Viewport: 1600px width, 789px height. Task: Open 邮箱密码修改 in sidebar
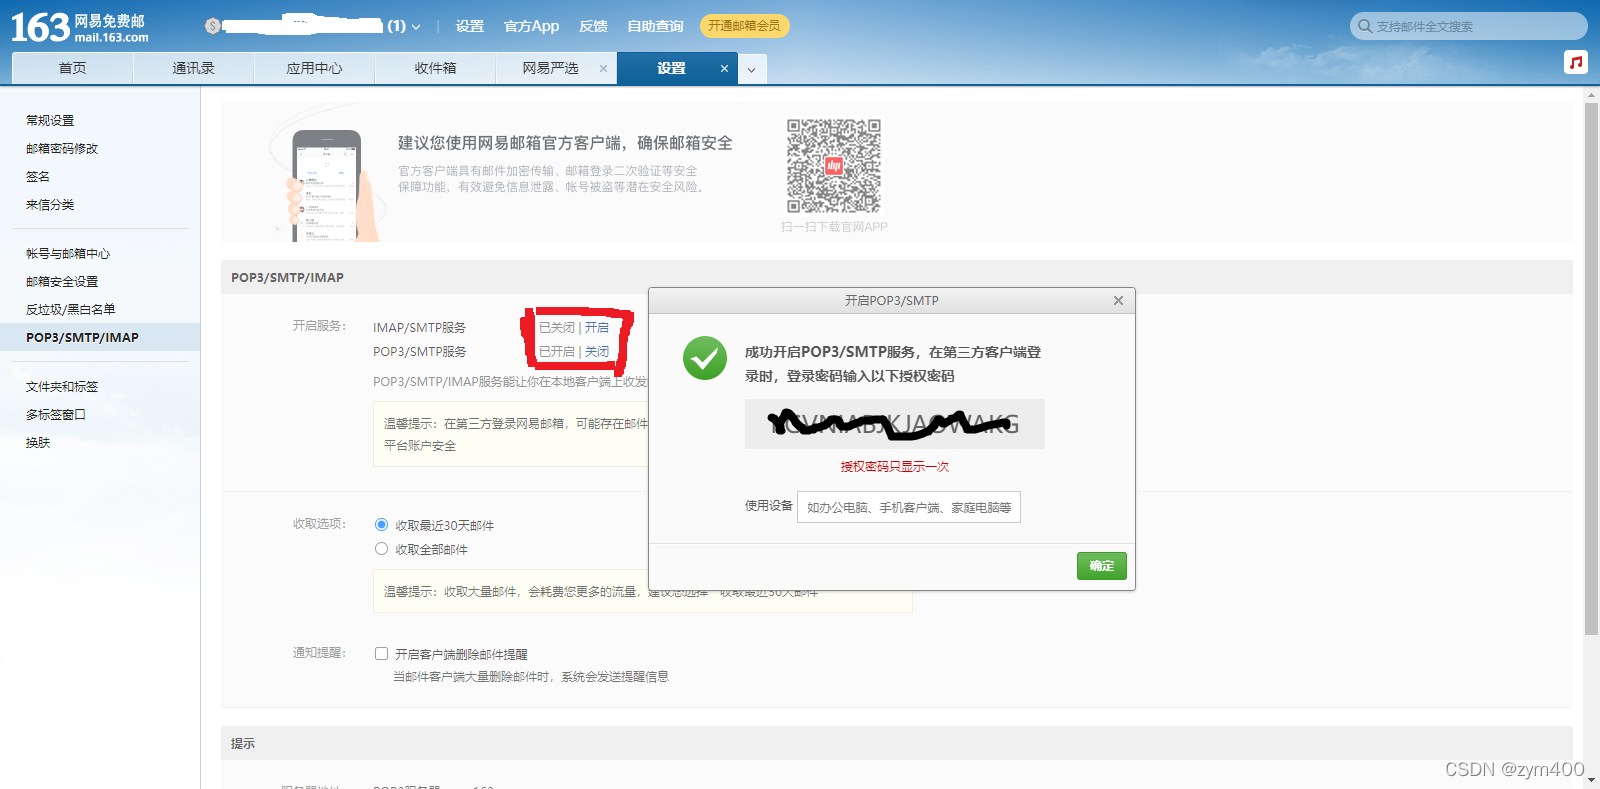pyautogui.click(x=62, y=148)
